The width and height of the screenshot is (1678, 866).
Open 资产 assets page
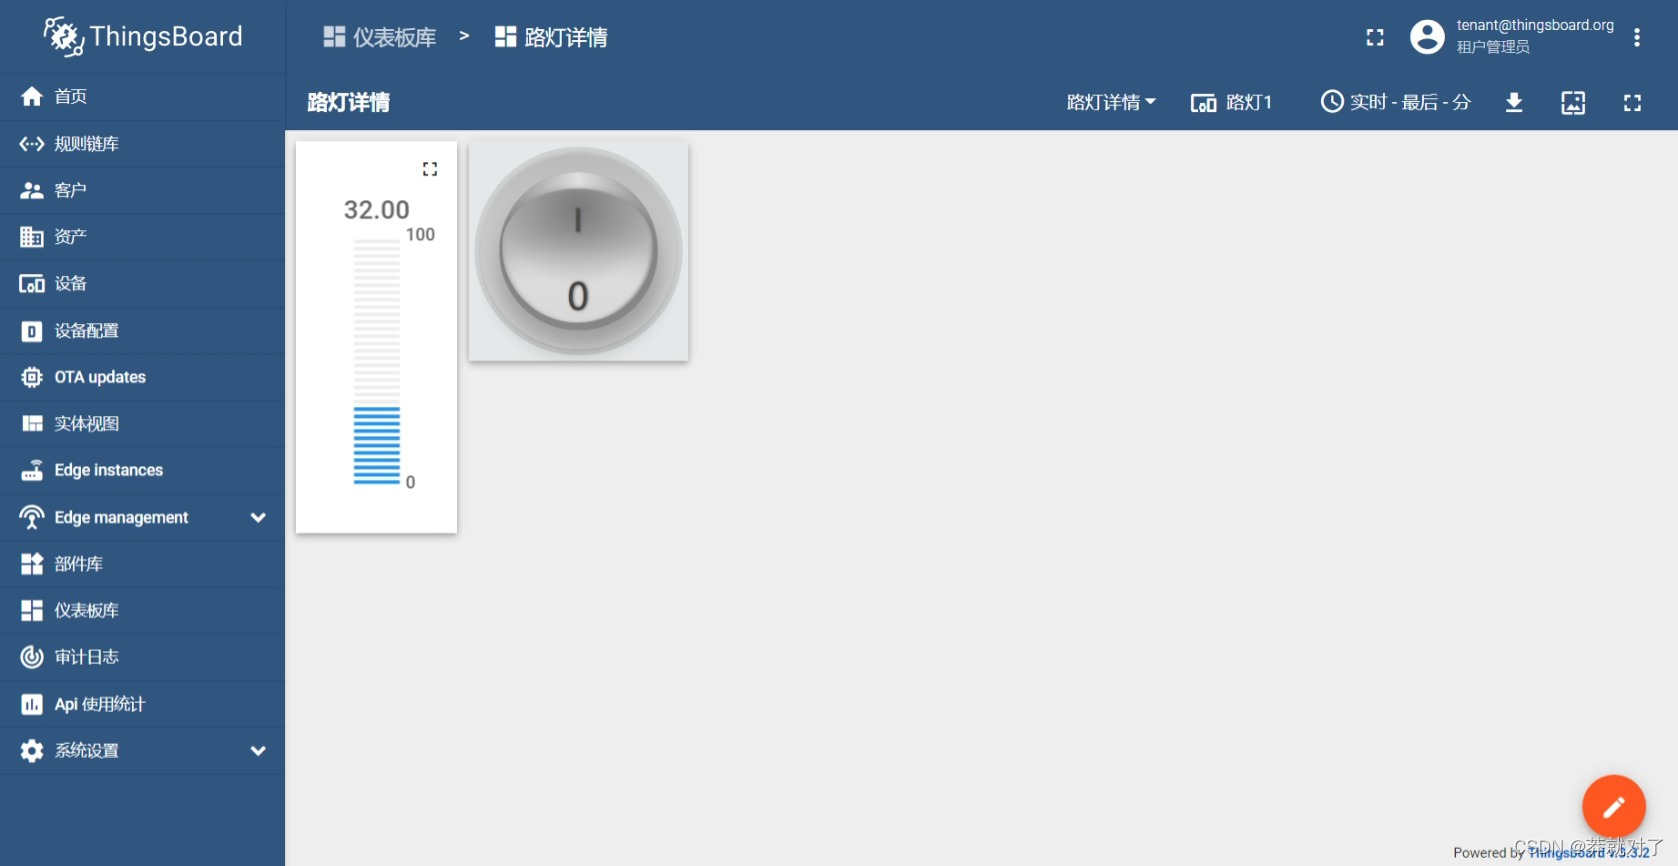(x=142, y=237)
